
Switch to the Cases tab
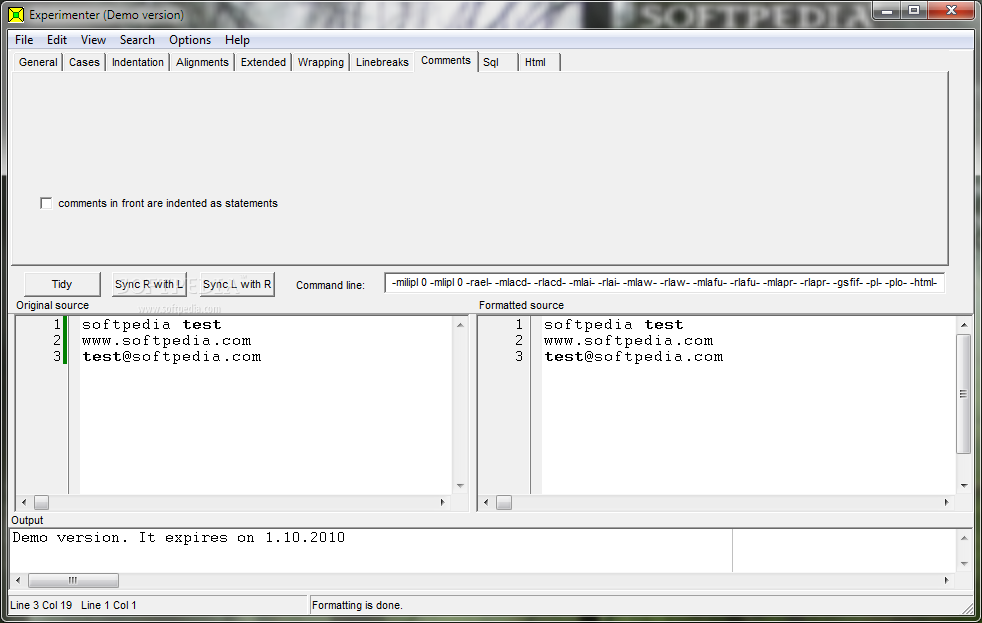[x=84, y=62]
